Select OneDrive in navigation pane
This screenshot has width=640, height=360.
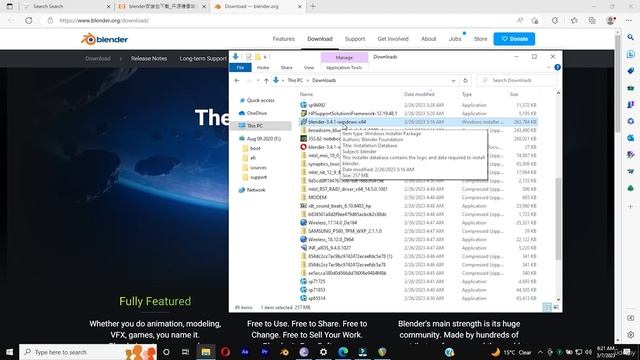[x=257, y=113]
